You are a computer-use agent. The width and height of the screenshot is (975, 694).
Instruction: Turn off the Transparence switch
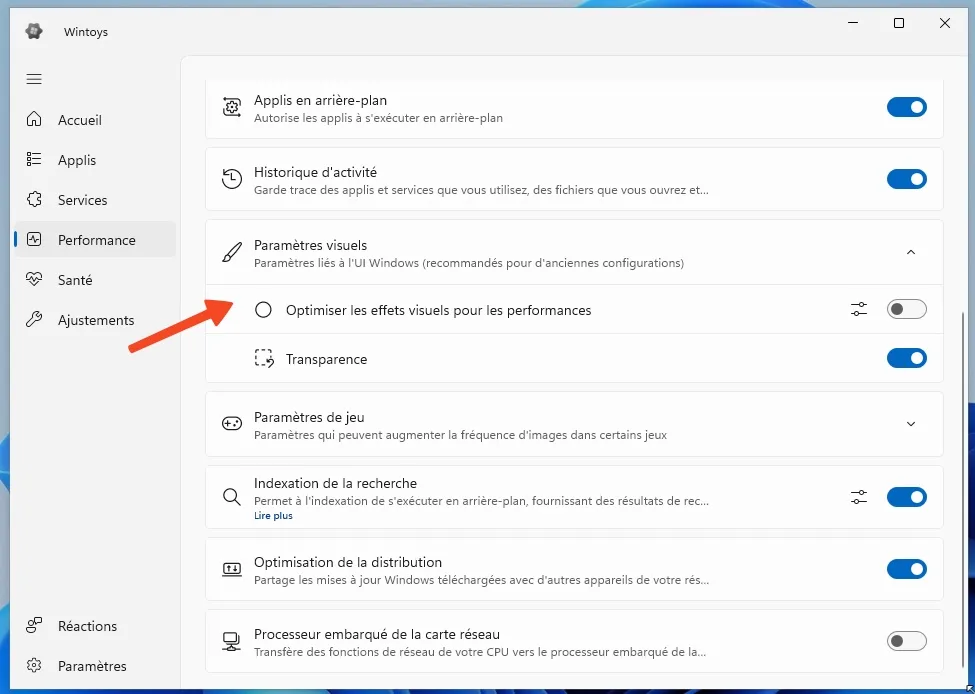[906, 359]
